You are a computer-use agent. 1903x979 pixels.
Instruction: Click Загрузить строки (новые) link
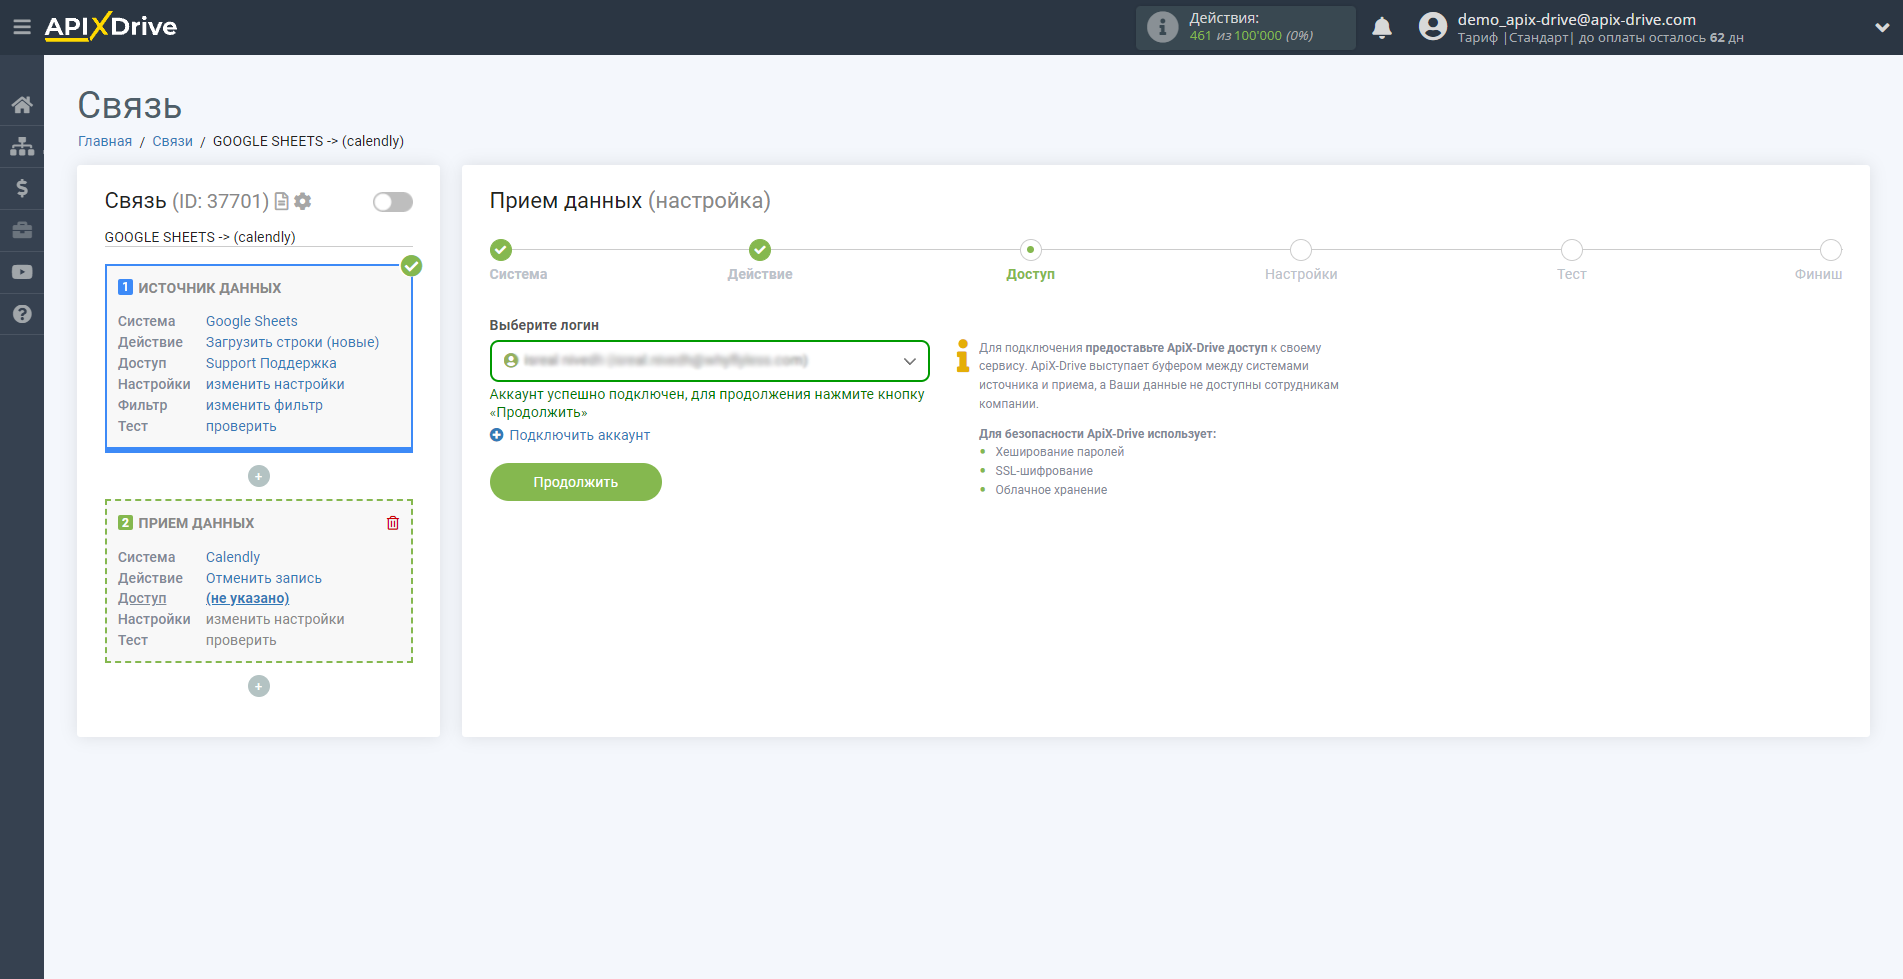[x=292, y=342]
